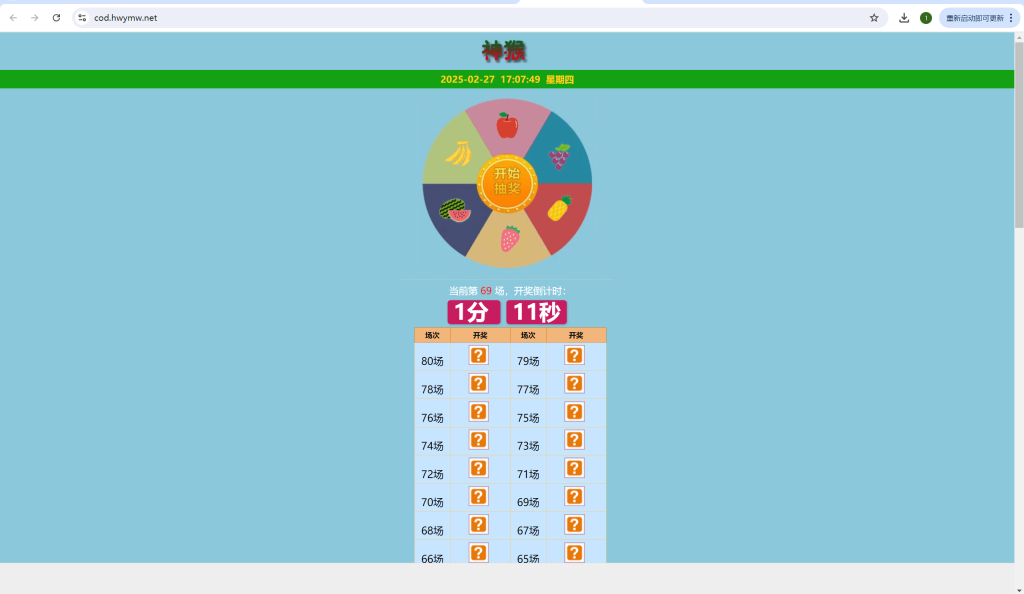Click the question mark for round 80场

point(478,356)
